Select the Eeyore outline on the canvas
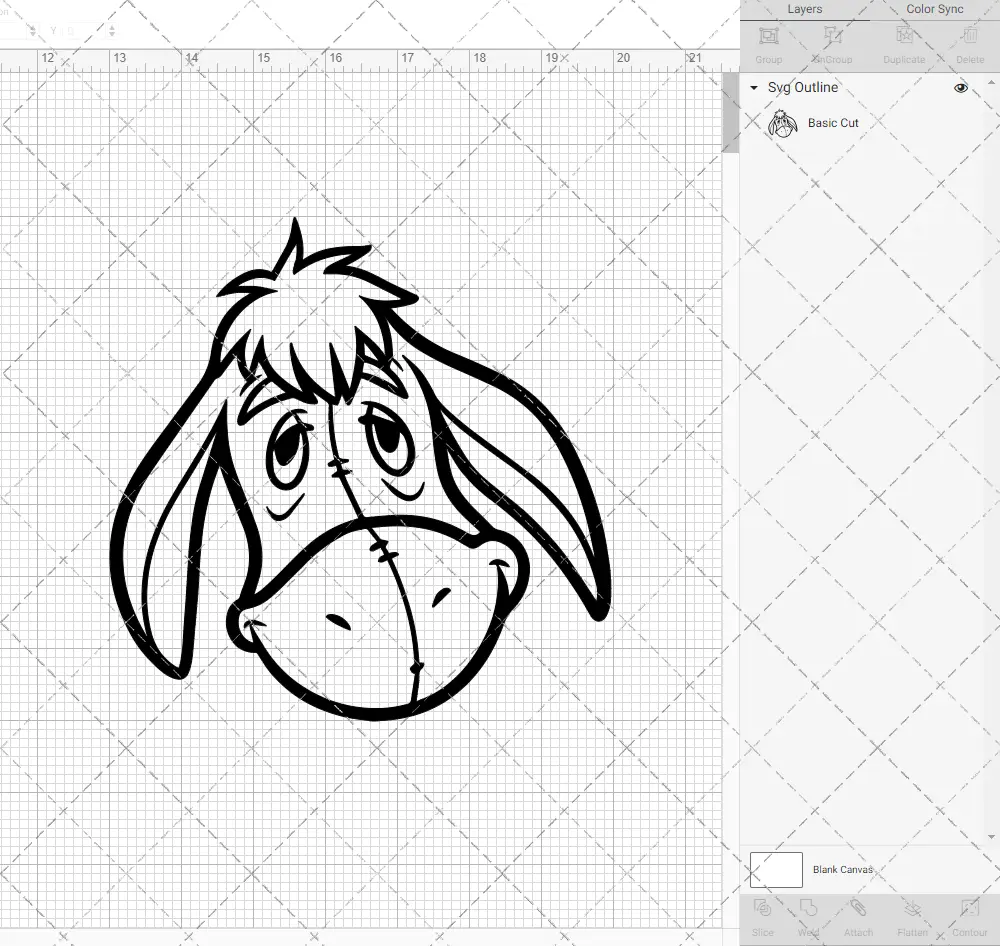 point(361,469)
